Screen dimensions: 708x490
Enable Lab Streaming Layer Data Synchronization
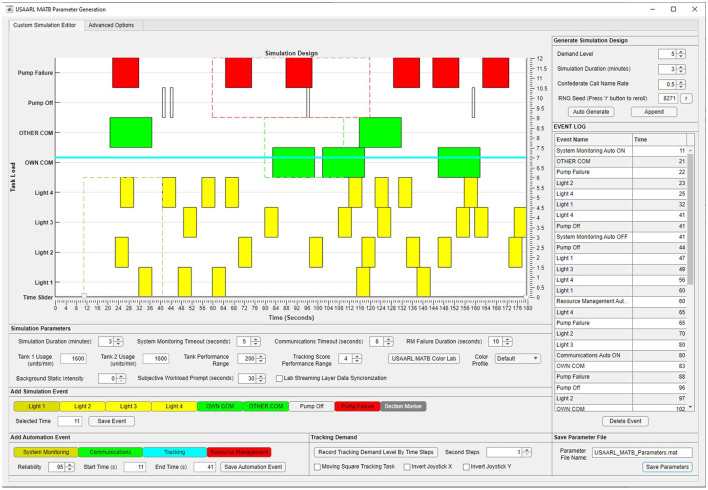[279, 378]
